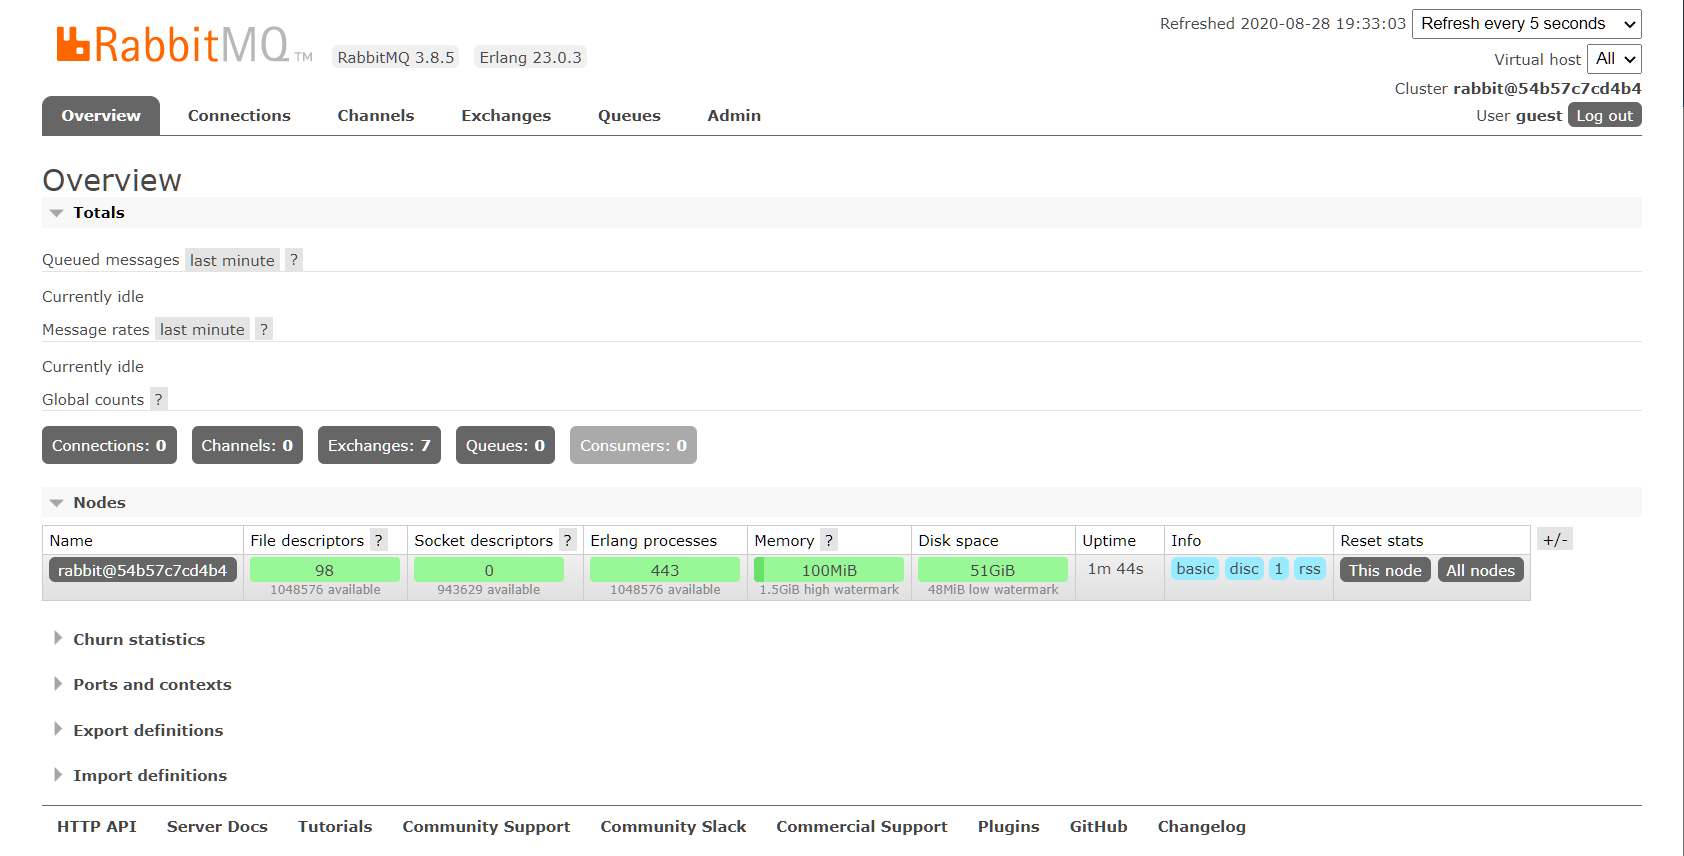Click the Socket descriptors help icon

point(567,541)
